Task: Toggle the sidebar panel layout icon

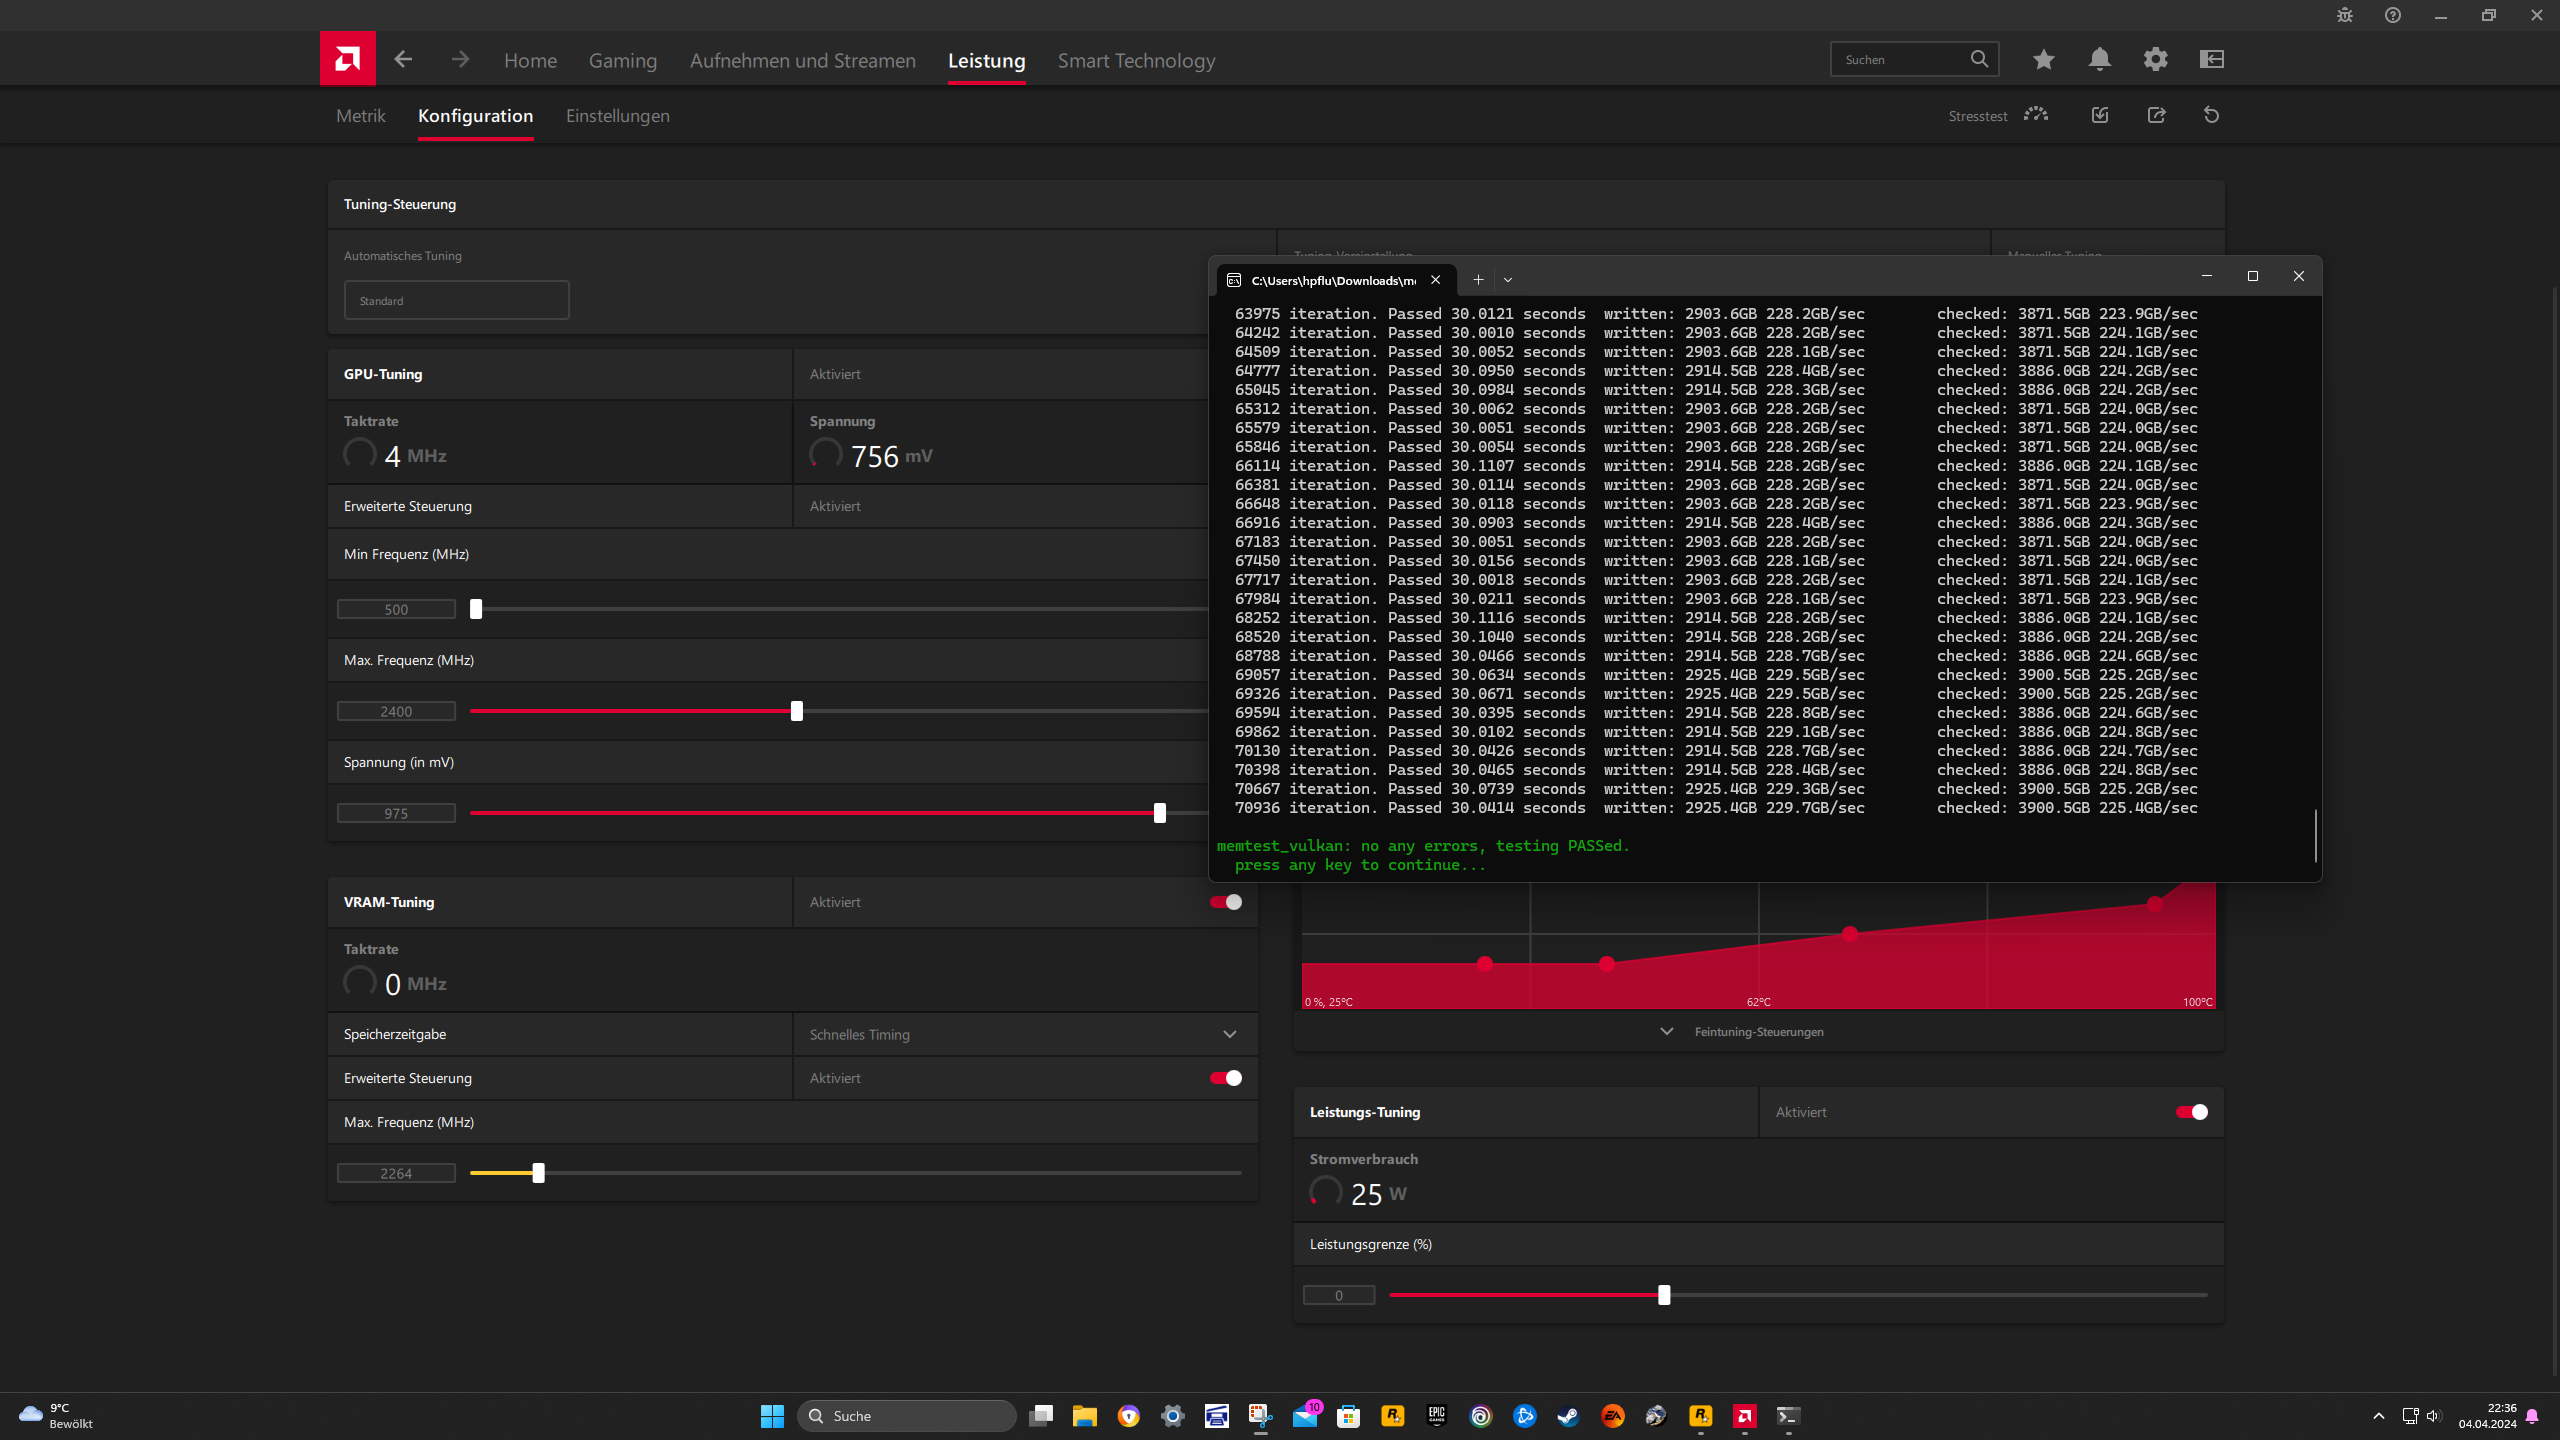Action: 2211,59
